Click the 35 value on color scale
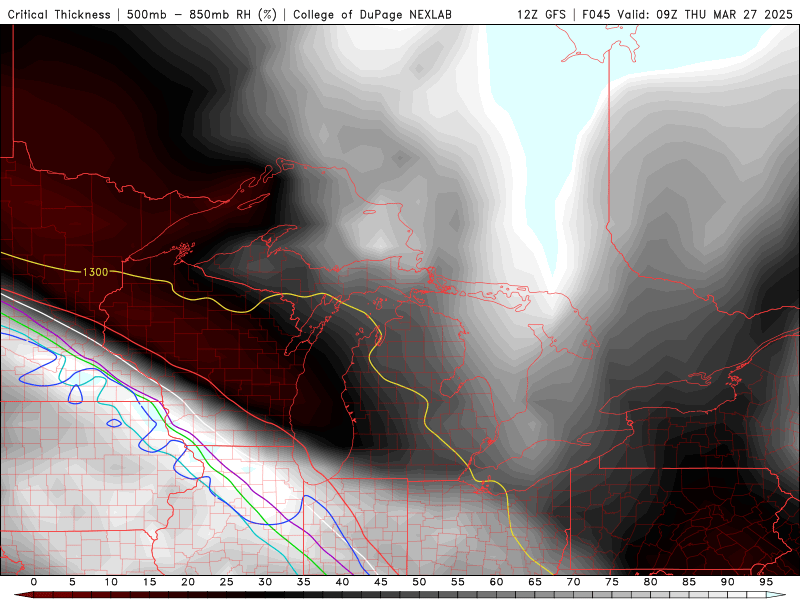The image size is (800, 600). [x=304, y=582]
